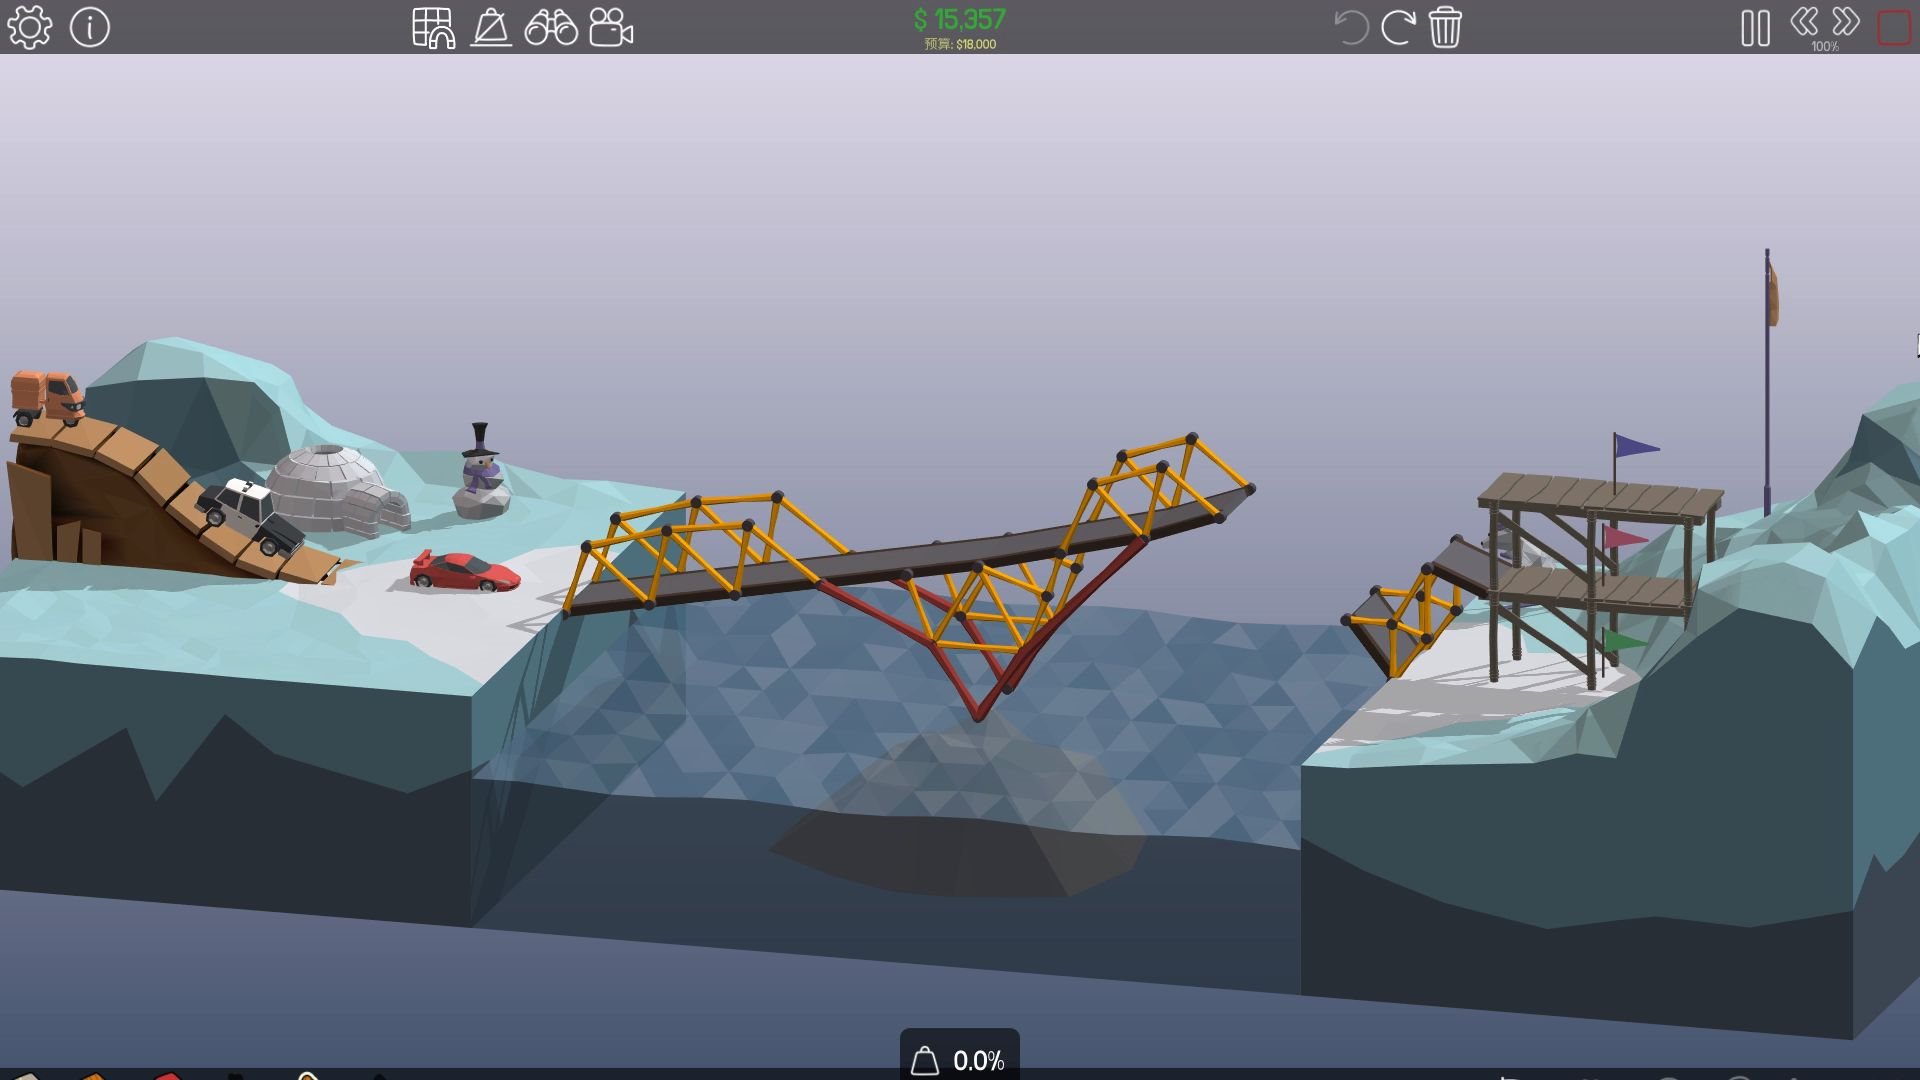Click the 100% simulation speed label

(1824, 46)
